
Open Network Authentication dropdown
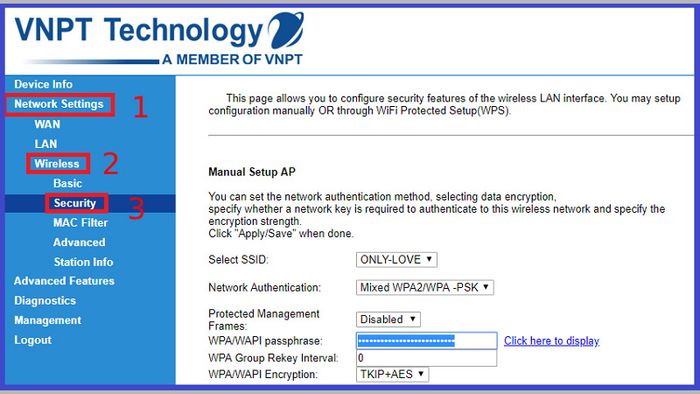(425, 287)
